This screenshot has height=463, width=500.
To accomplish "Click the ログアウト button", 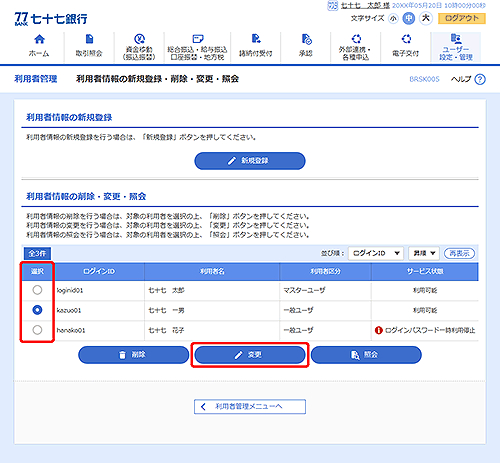I will pos(462,18).
